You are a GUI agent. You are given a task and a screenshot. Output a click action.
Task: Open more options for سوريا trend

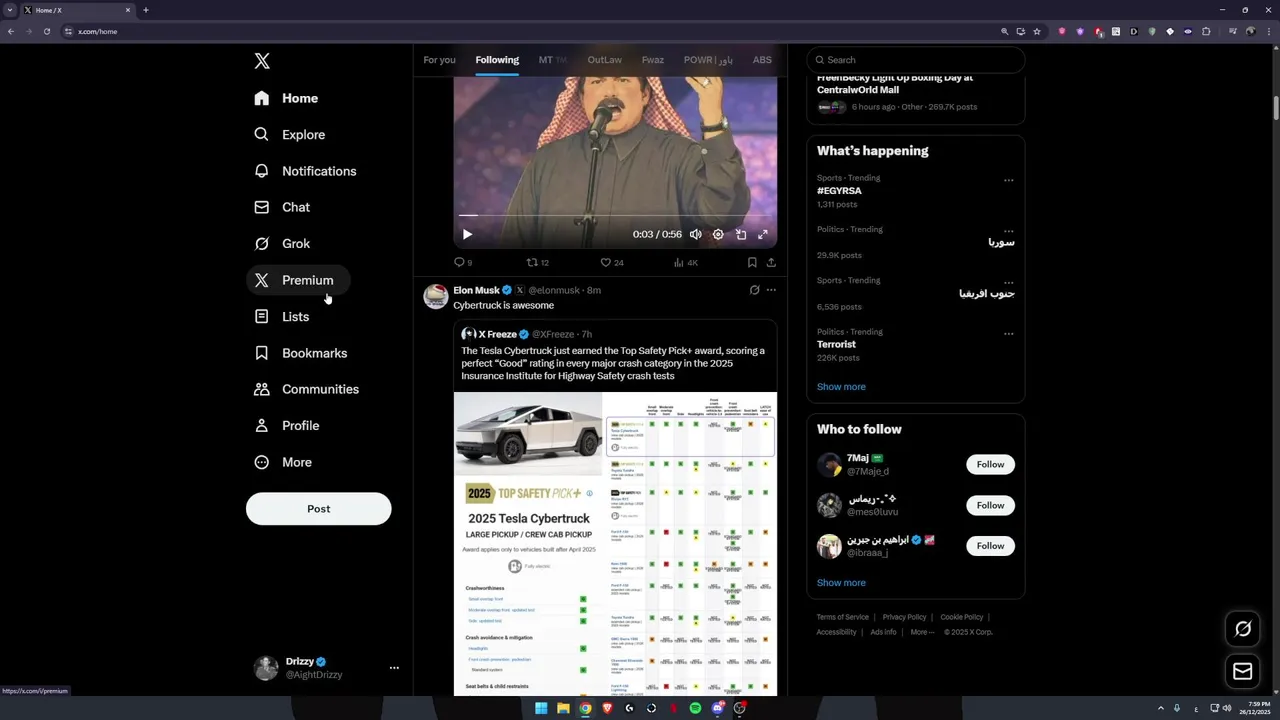1008,231
